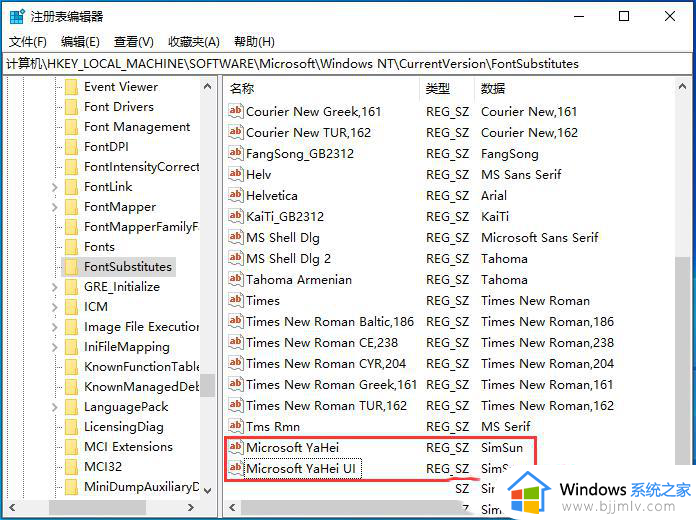
Task: Click string icon of Helv value
Action: 236,174
